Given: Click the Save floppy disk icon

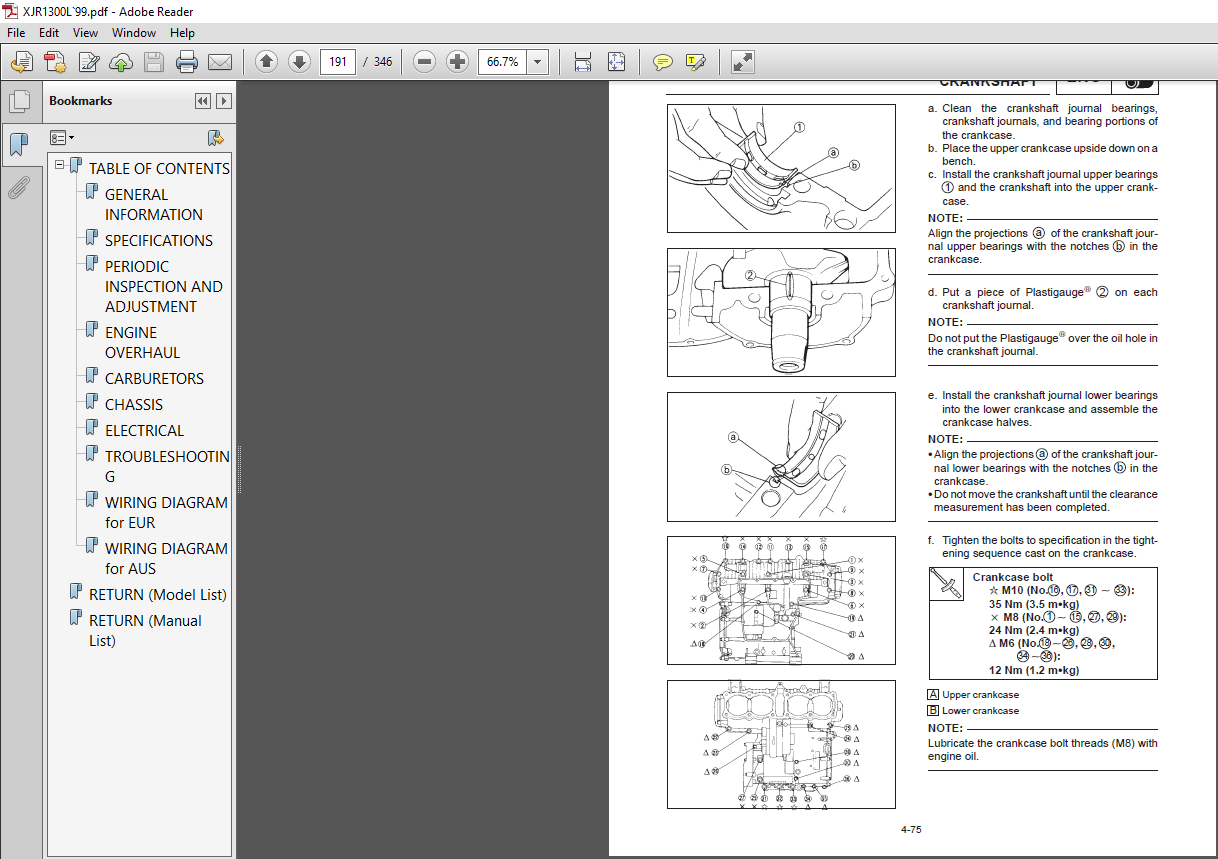Looking at the screenshot, I should click(x=153, y=62).
